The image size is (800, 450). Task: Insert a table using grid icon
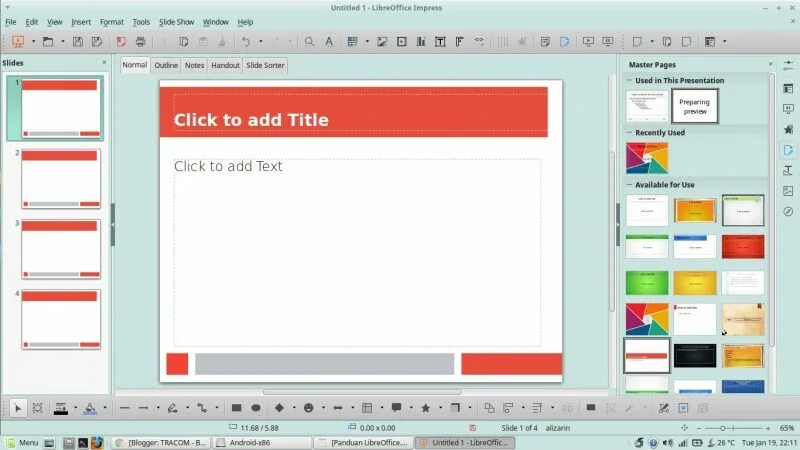point(352,42)
